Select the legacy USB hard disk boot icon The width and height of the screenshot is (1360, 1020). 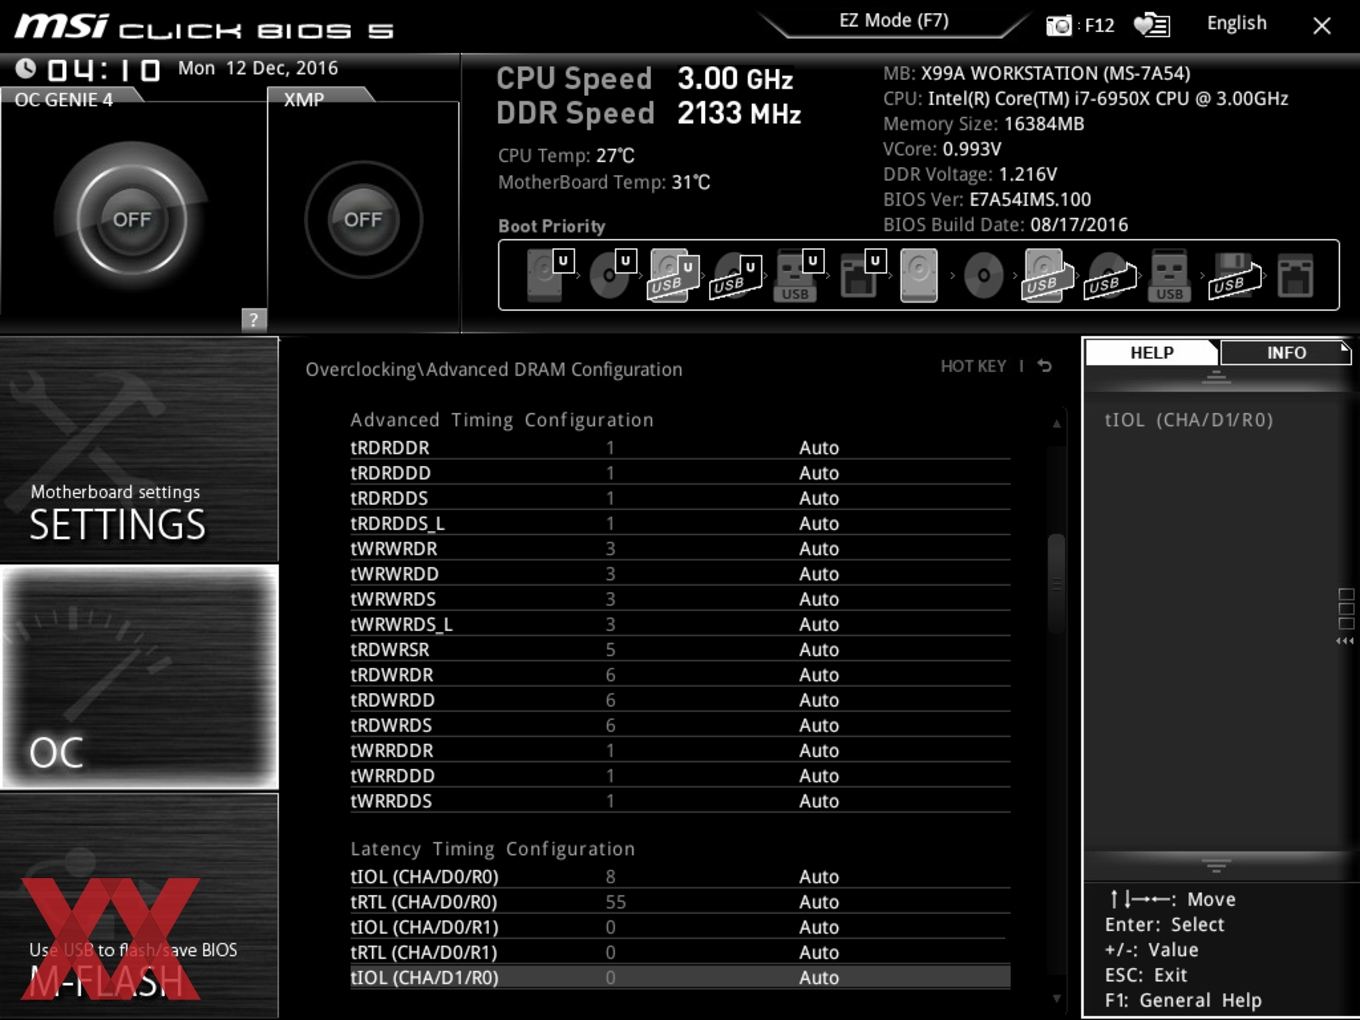point(1046,275)
